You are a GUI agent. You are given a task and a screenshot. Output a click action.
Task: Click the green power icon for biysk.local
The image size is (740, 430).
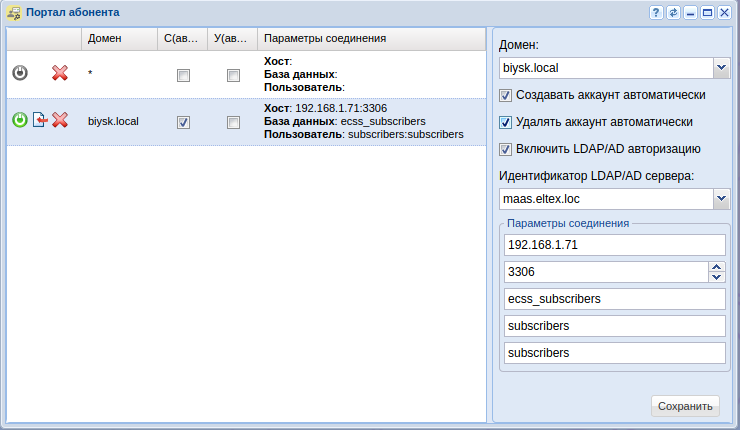tap(20, 121)
